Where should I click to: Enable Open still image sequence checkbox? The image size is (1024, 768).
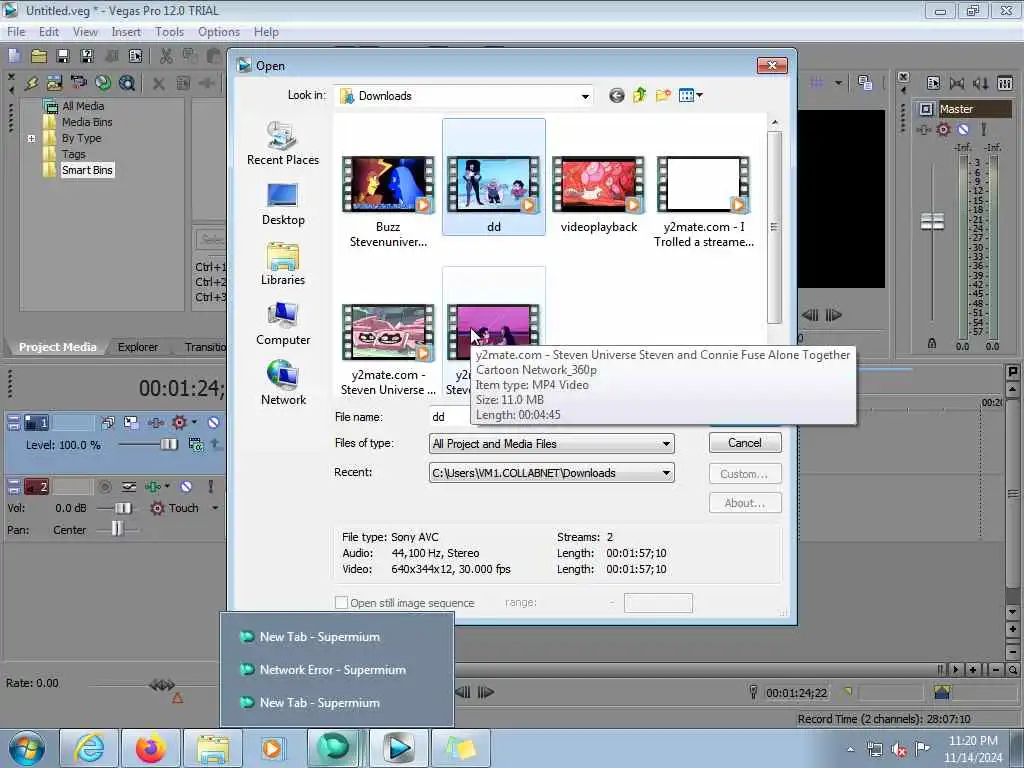(341, 603)
